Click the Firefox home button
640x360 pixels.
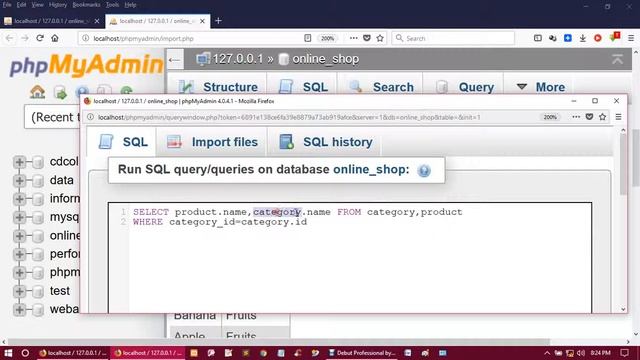coord(55,38)
